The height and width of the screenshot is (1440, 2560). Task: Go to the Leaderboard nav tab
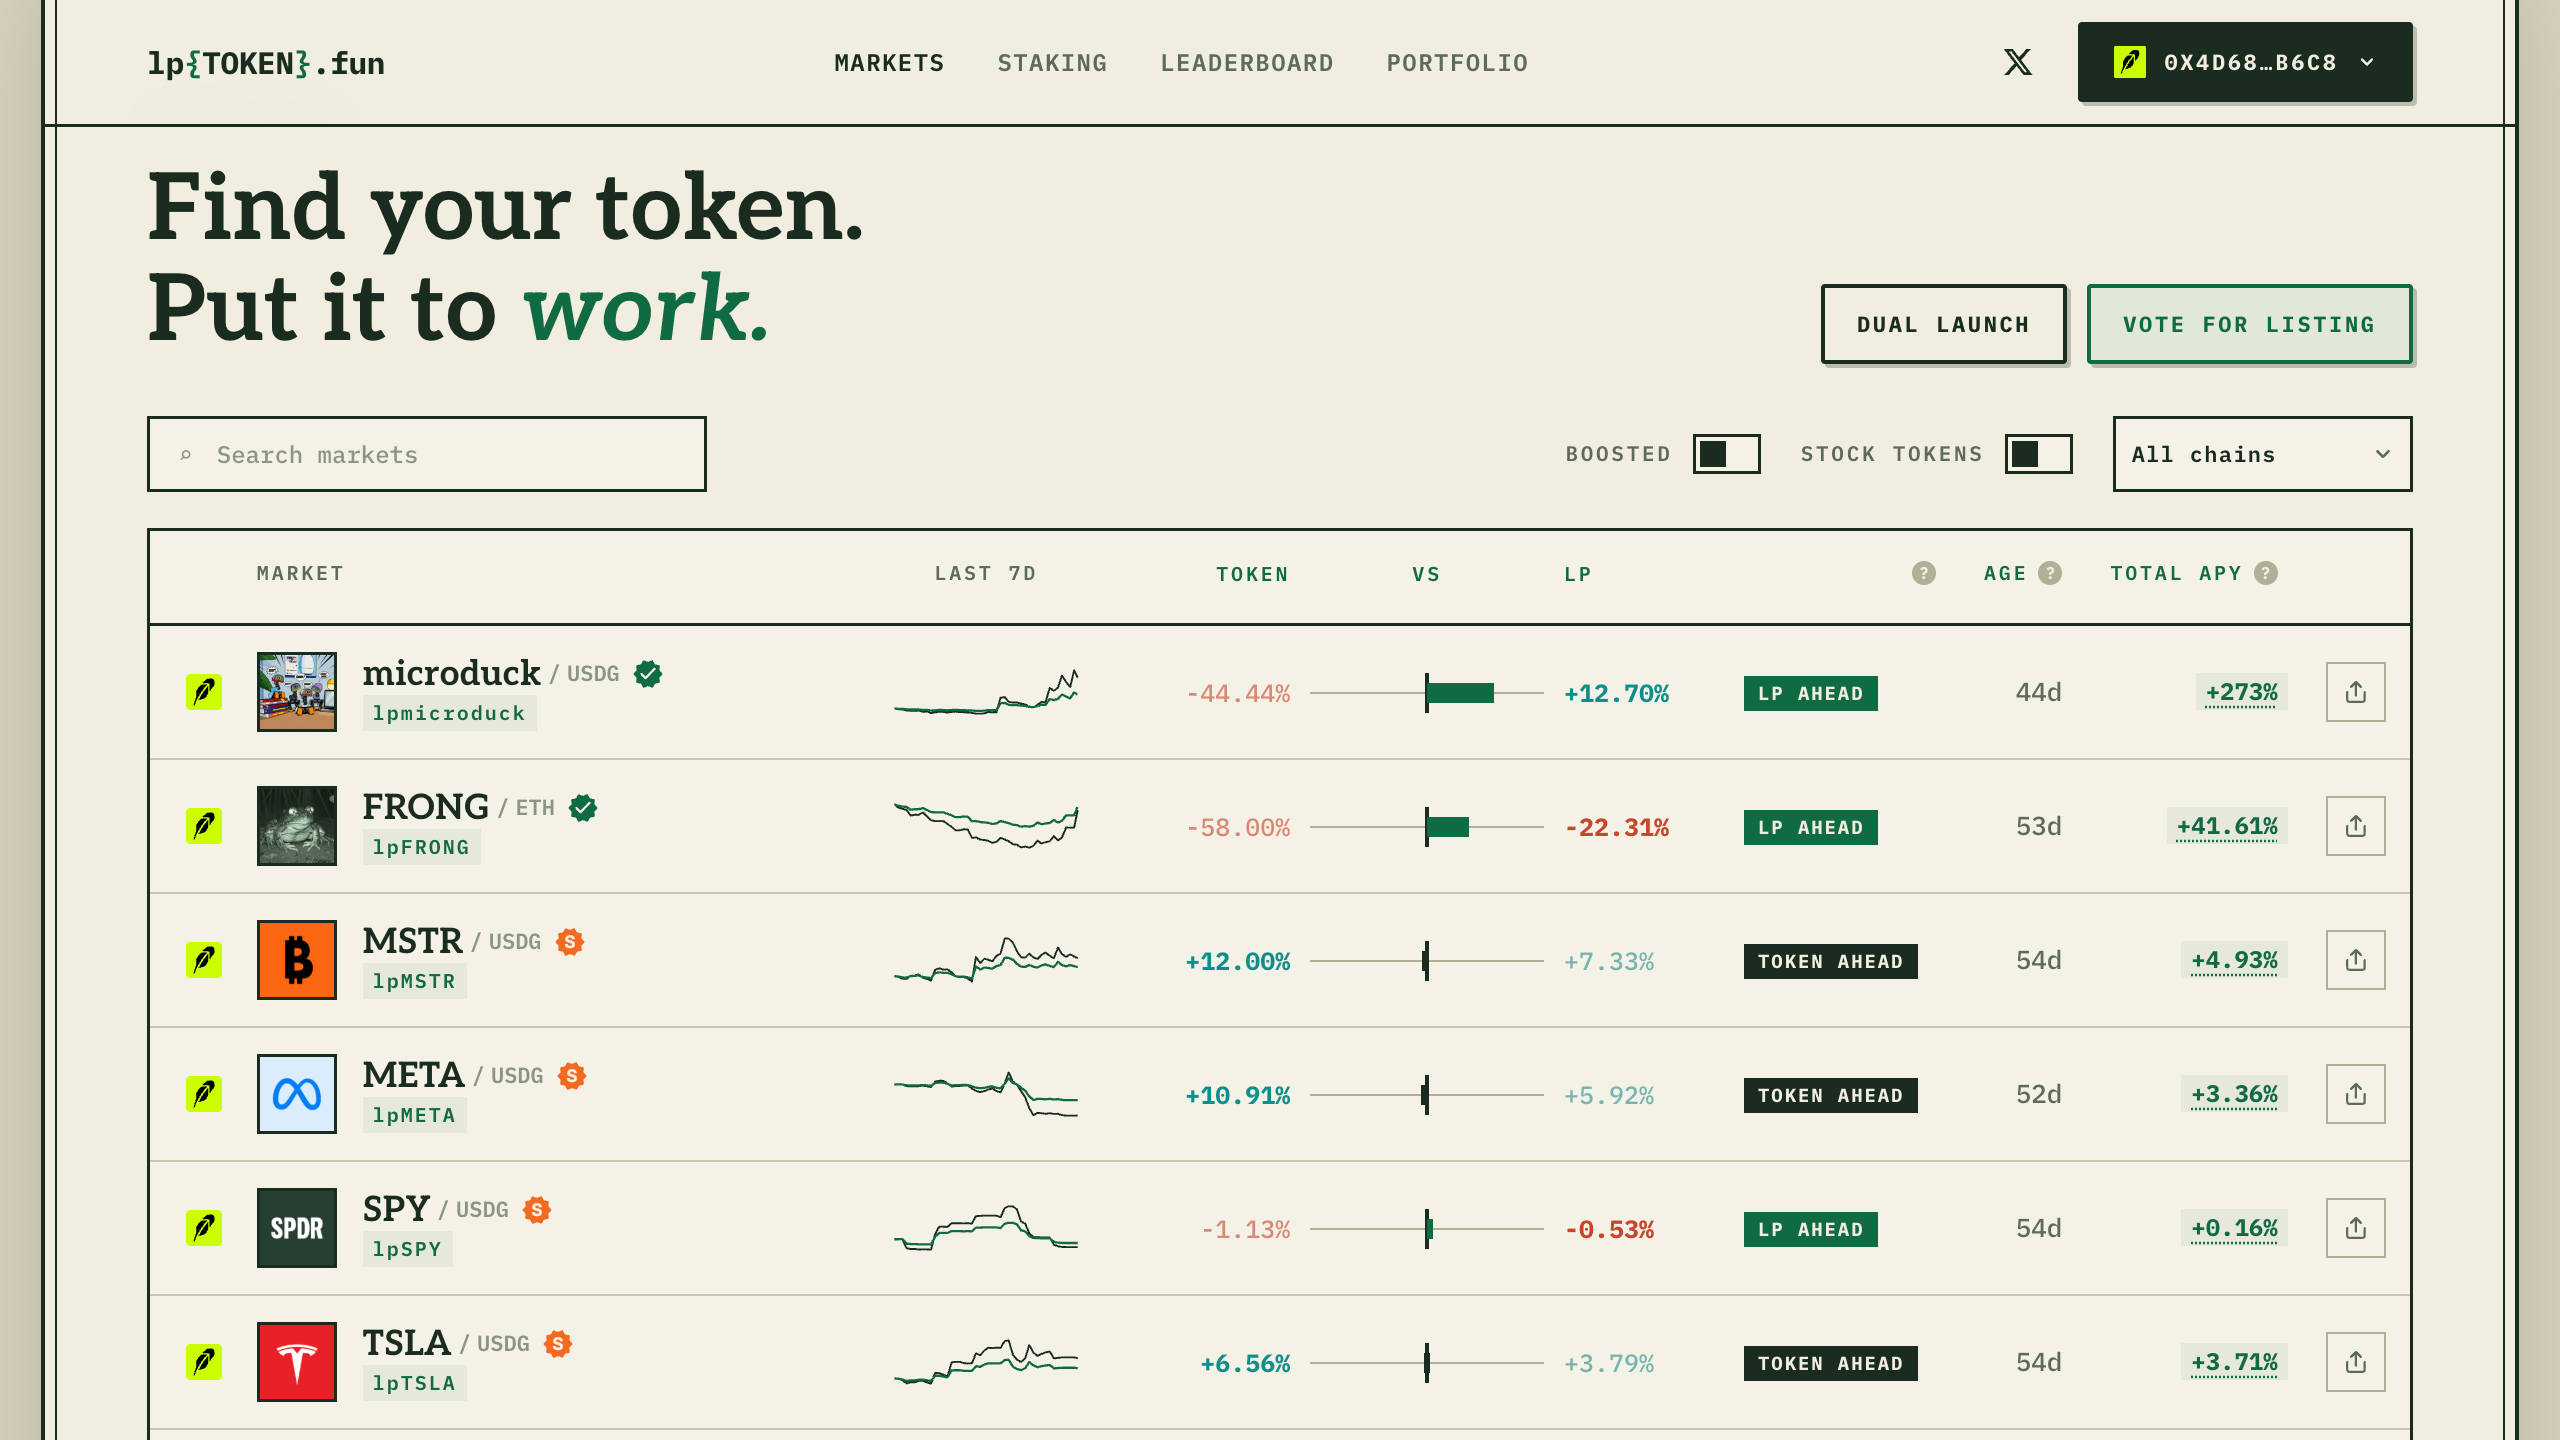click(1247, 63)
